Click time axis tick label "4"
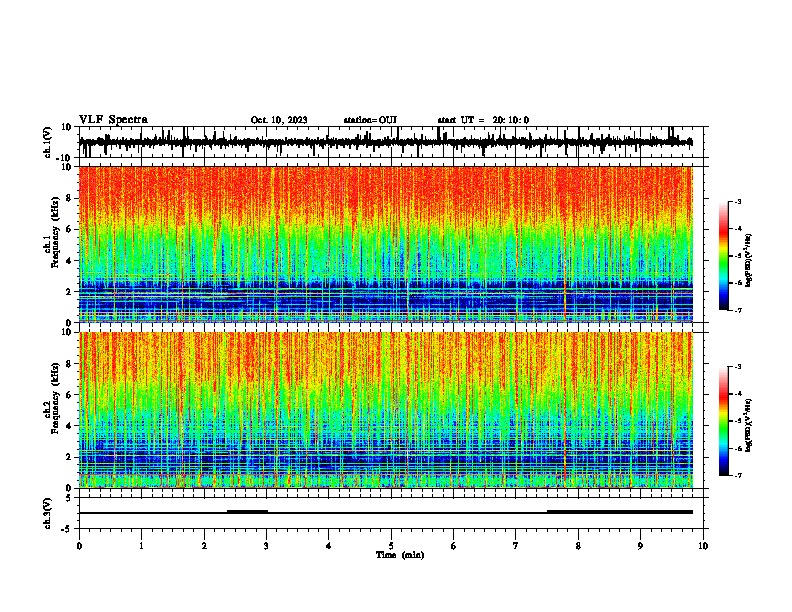This screenshot has height=612, width=792. point(329,546)
